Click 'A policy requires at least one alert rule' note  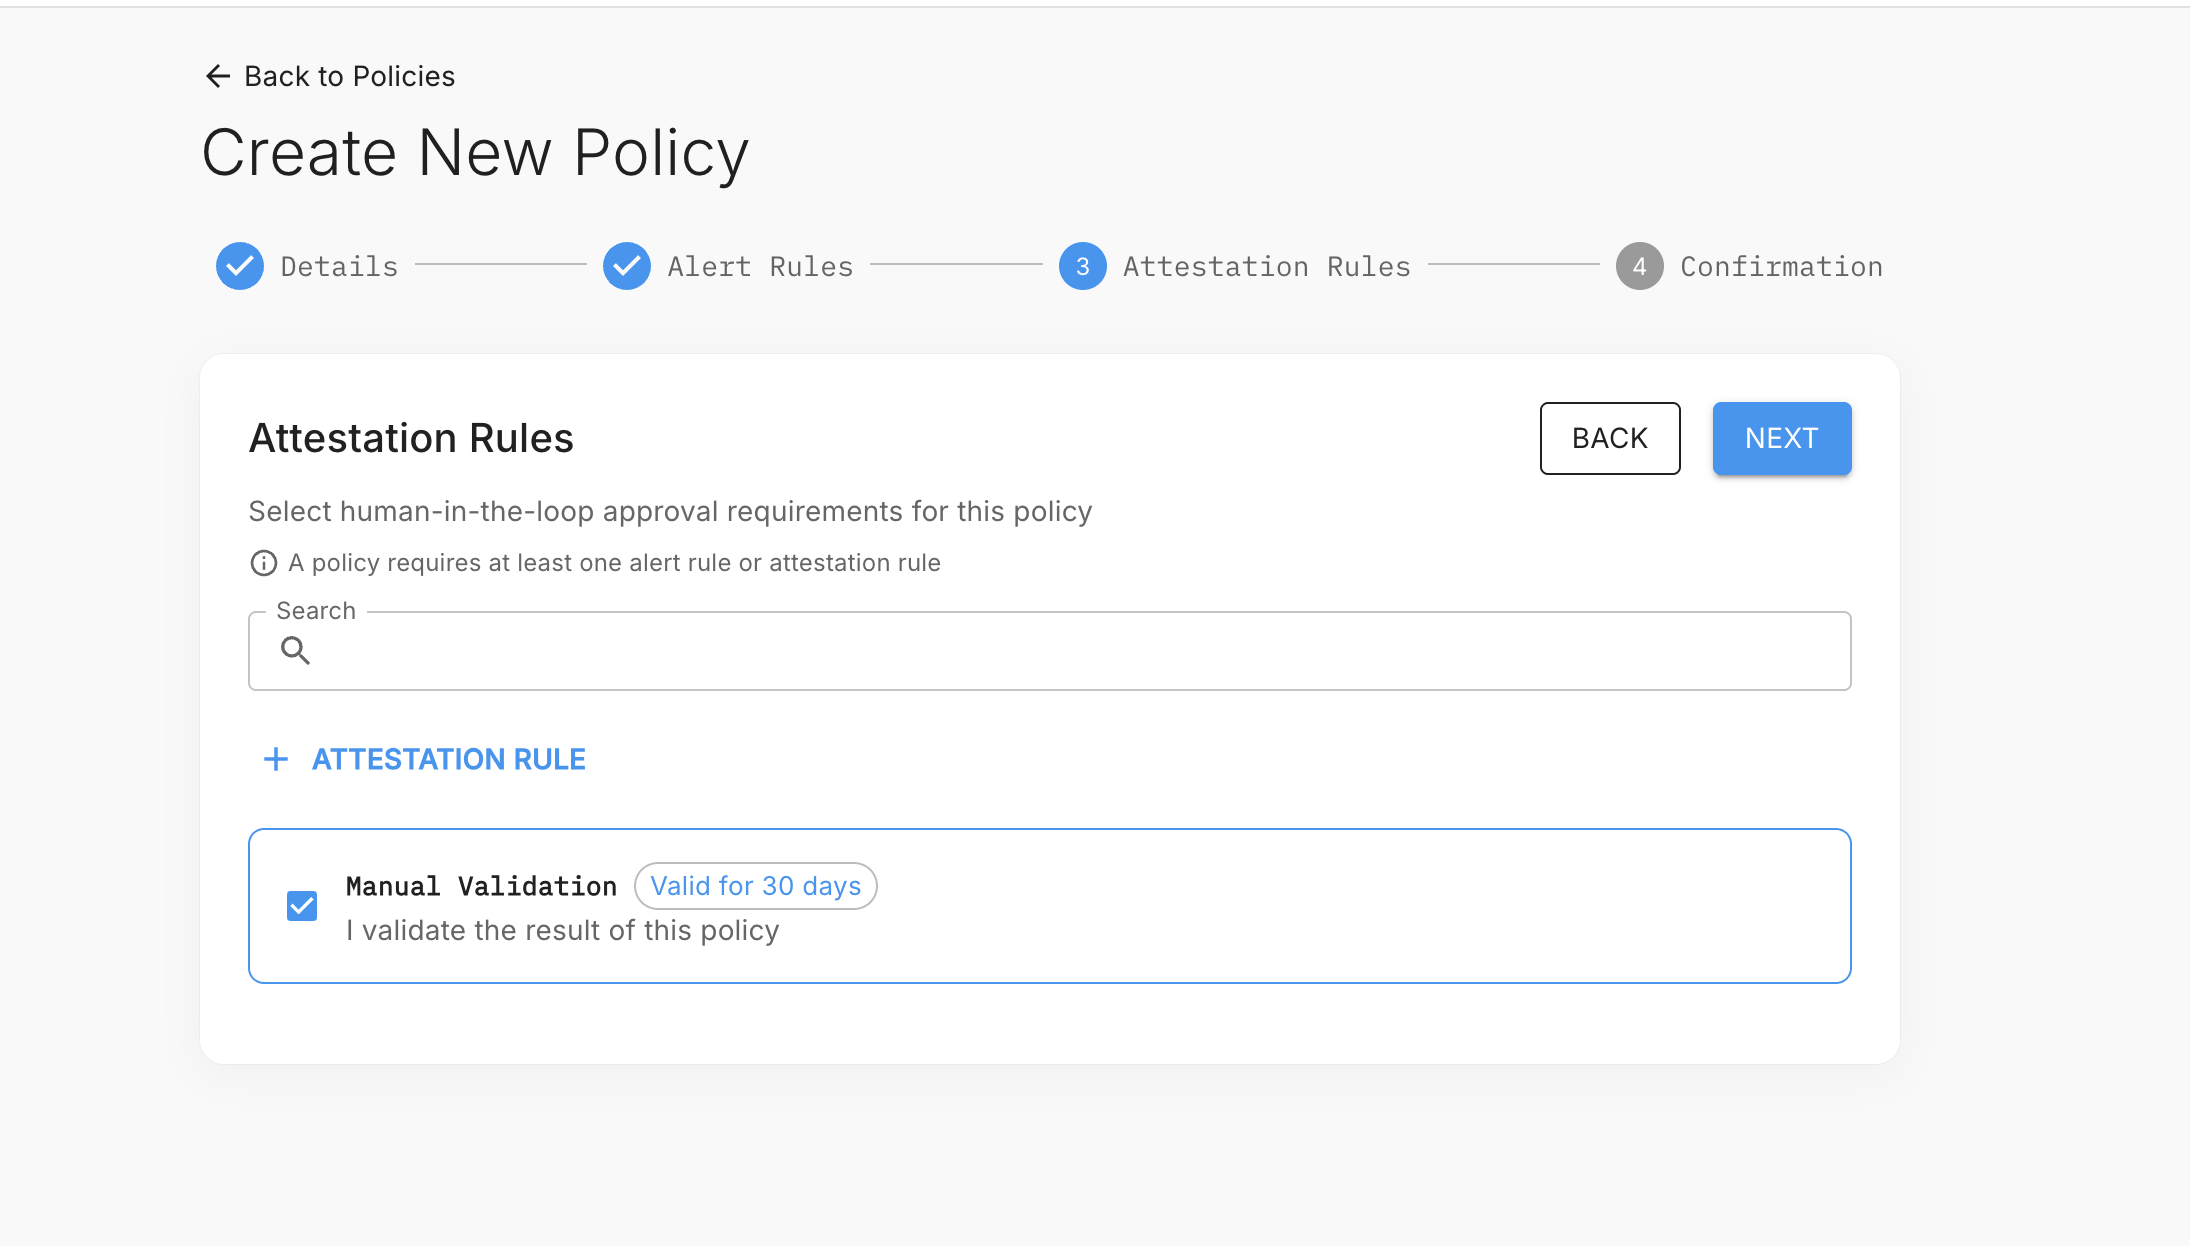[614, 563]
